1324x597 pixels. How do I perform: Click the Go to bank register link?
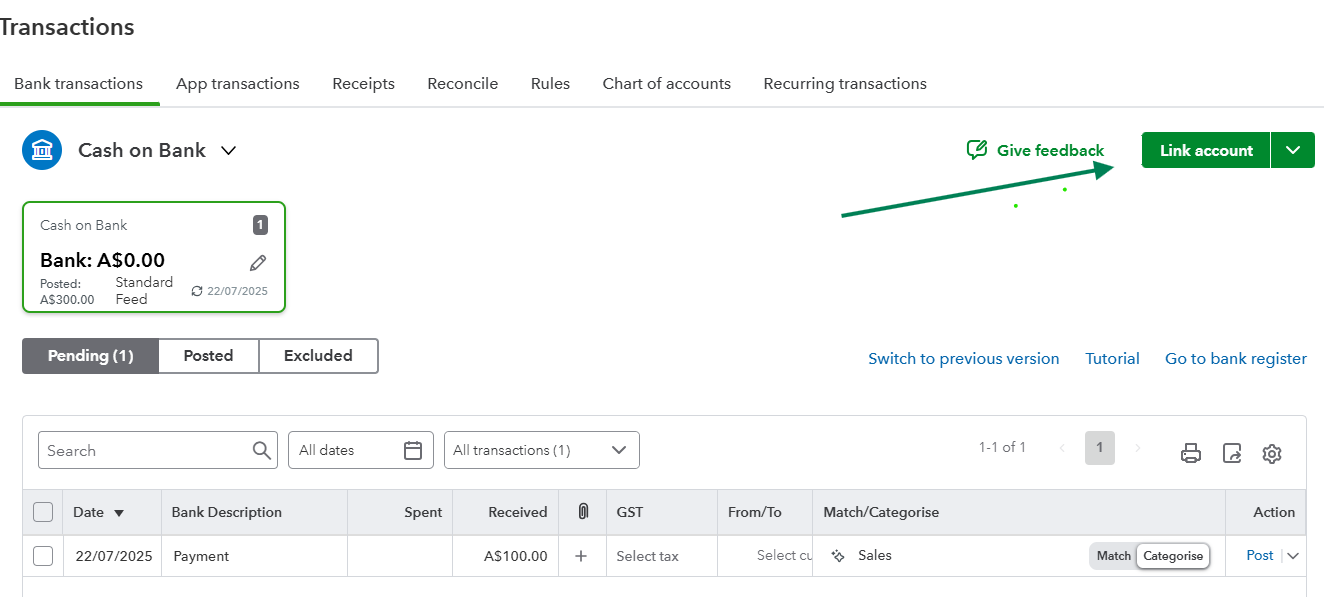tap(1235, 358)
